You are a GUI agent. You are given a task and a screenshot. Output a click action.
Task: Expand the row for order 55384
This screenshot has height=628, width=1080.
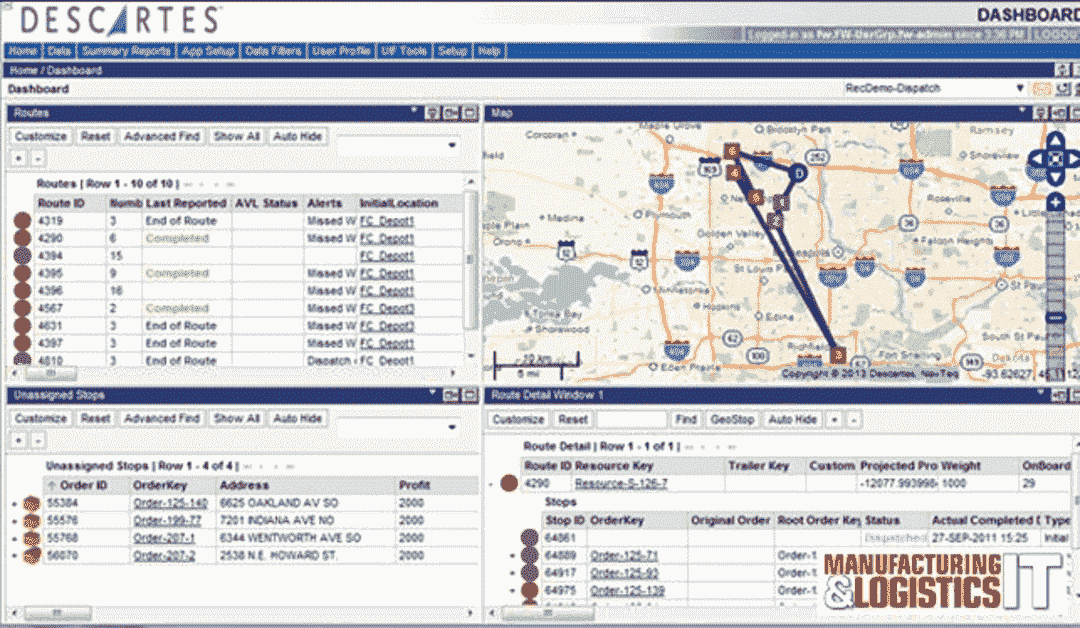(14, 503)
